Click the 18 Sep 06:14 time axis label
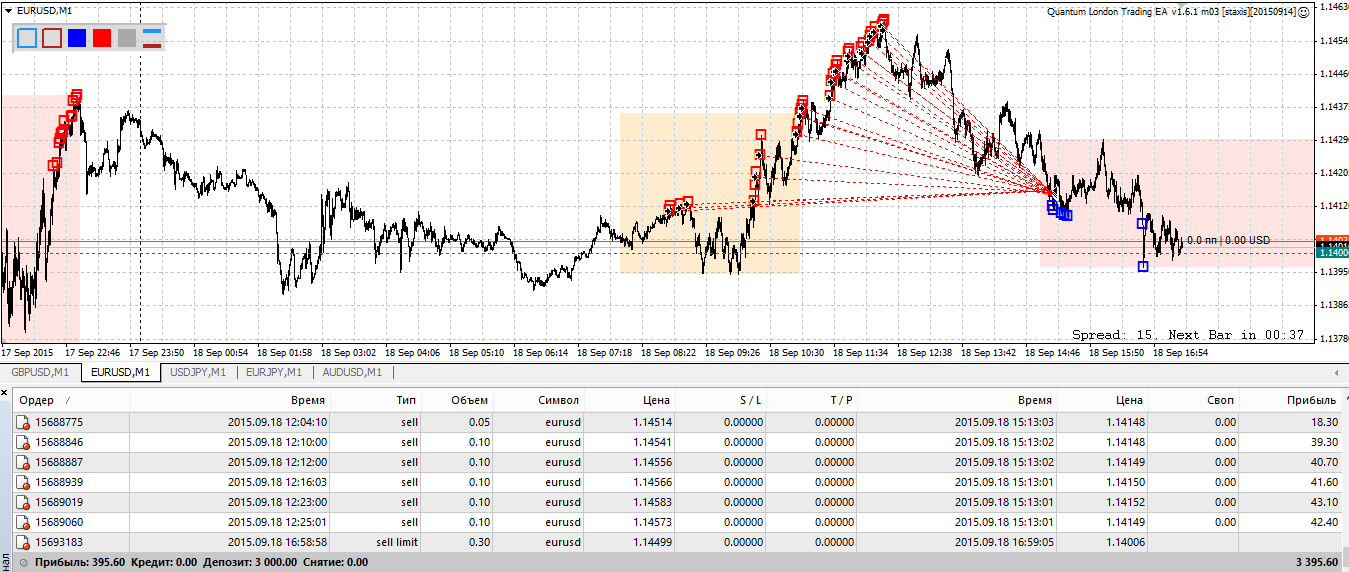 click(540, 352)
